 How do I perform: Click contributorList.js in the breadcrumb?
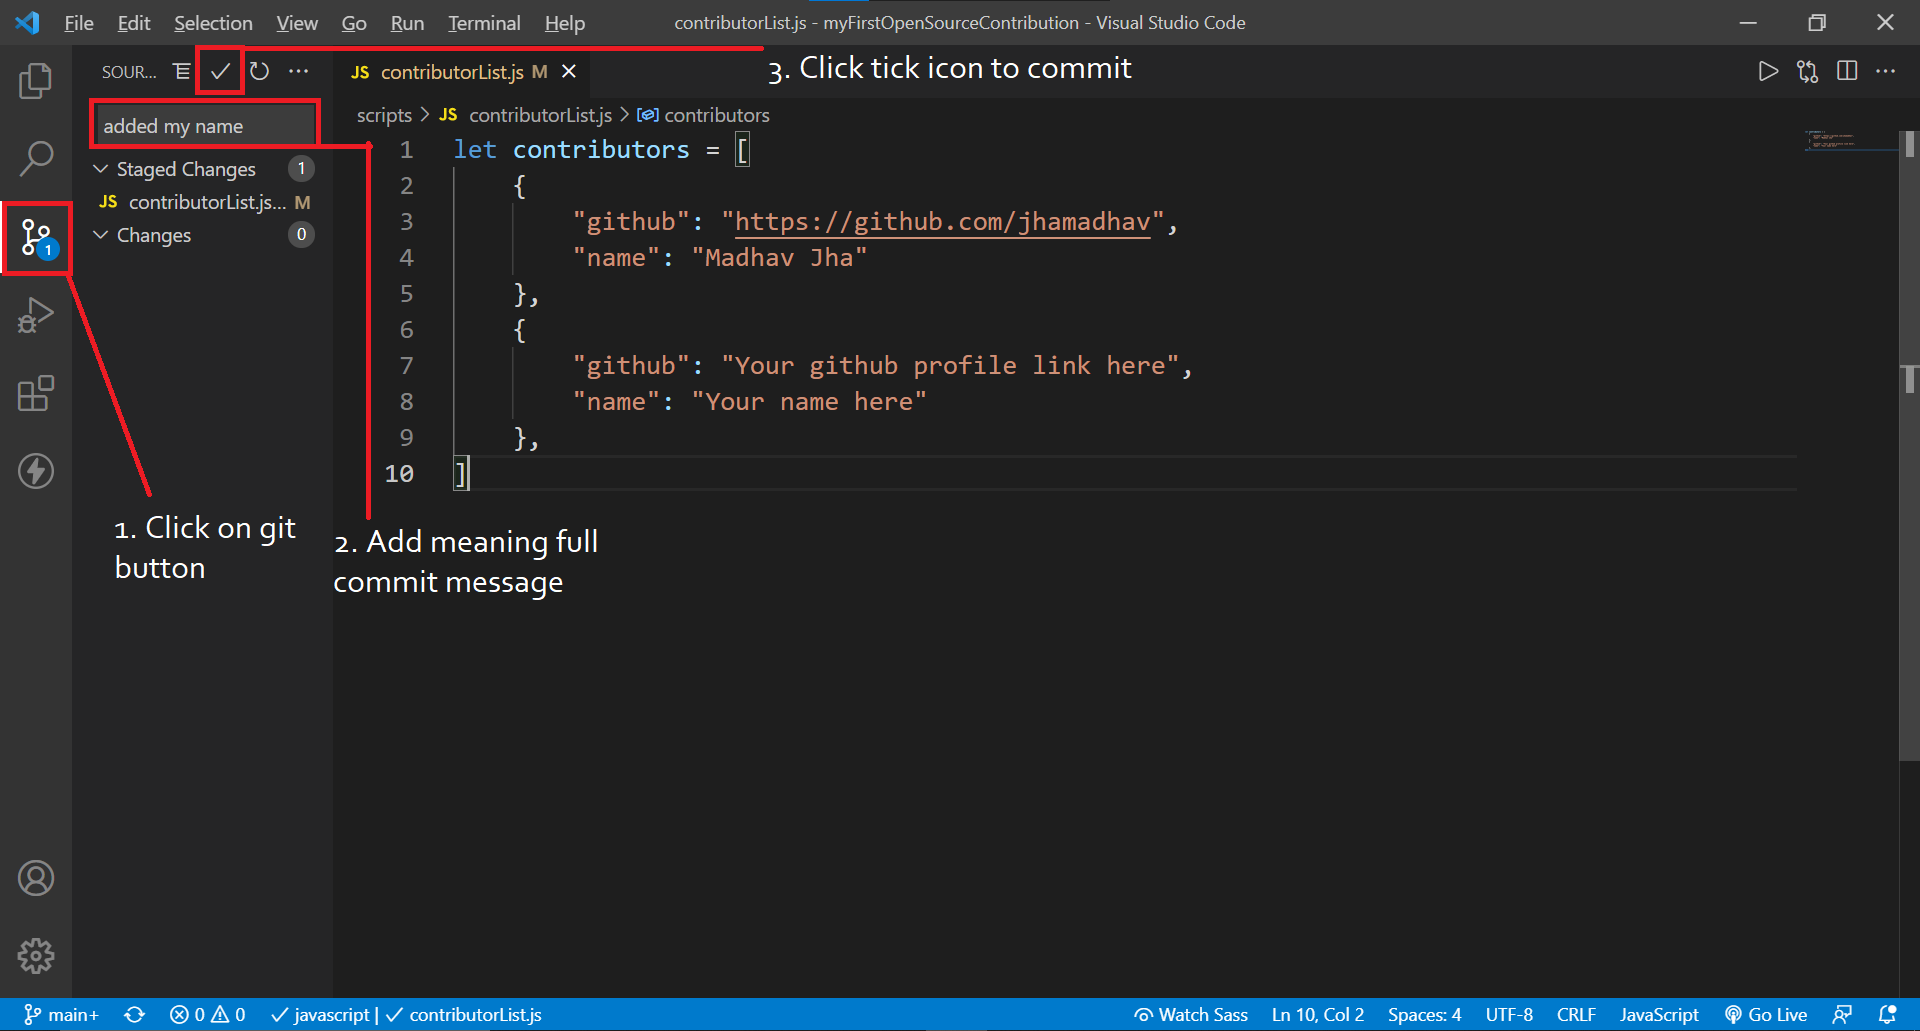pyautogui.click(x=526, y=115)
